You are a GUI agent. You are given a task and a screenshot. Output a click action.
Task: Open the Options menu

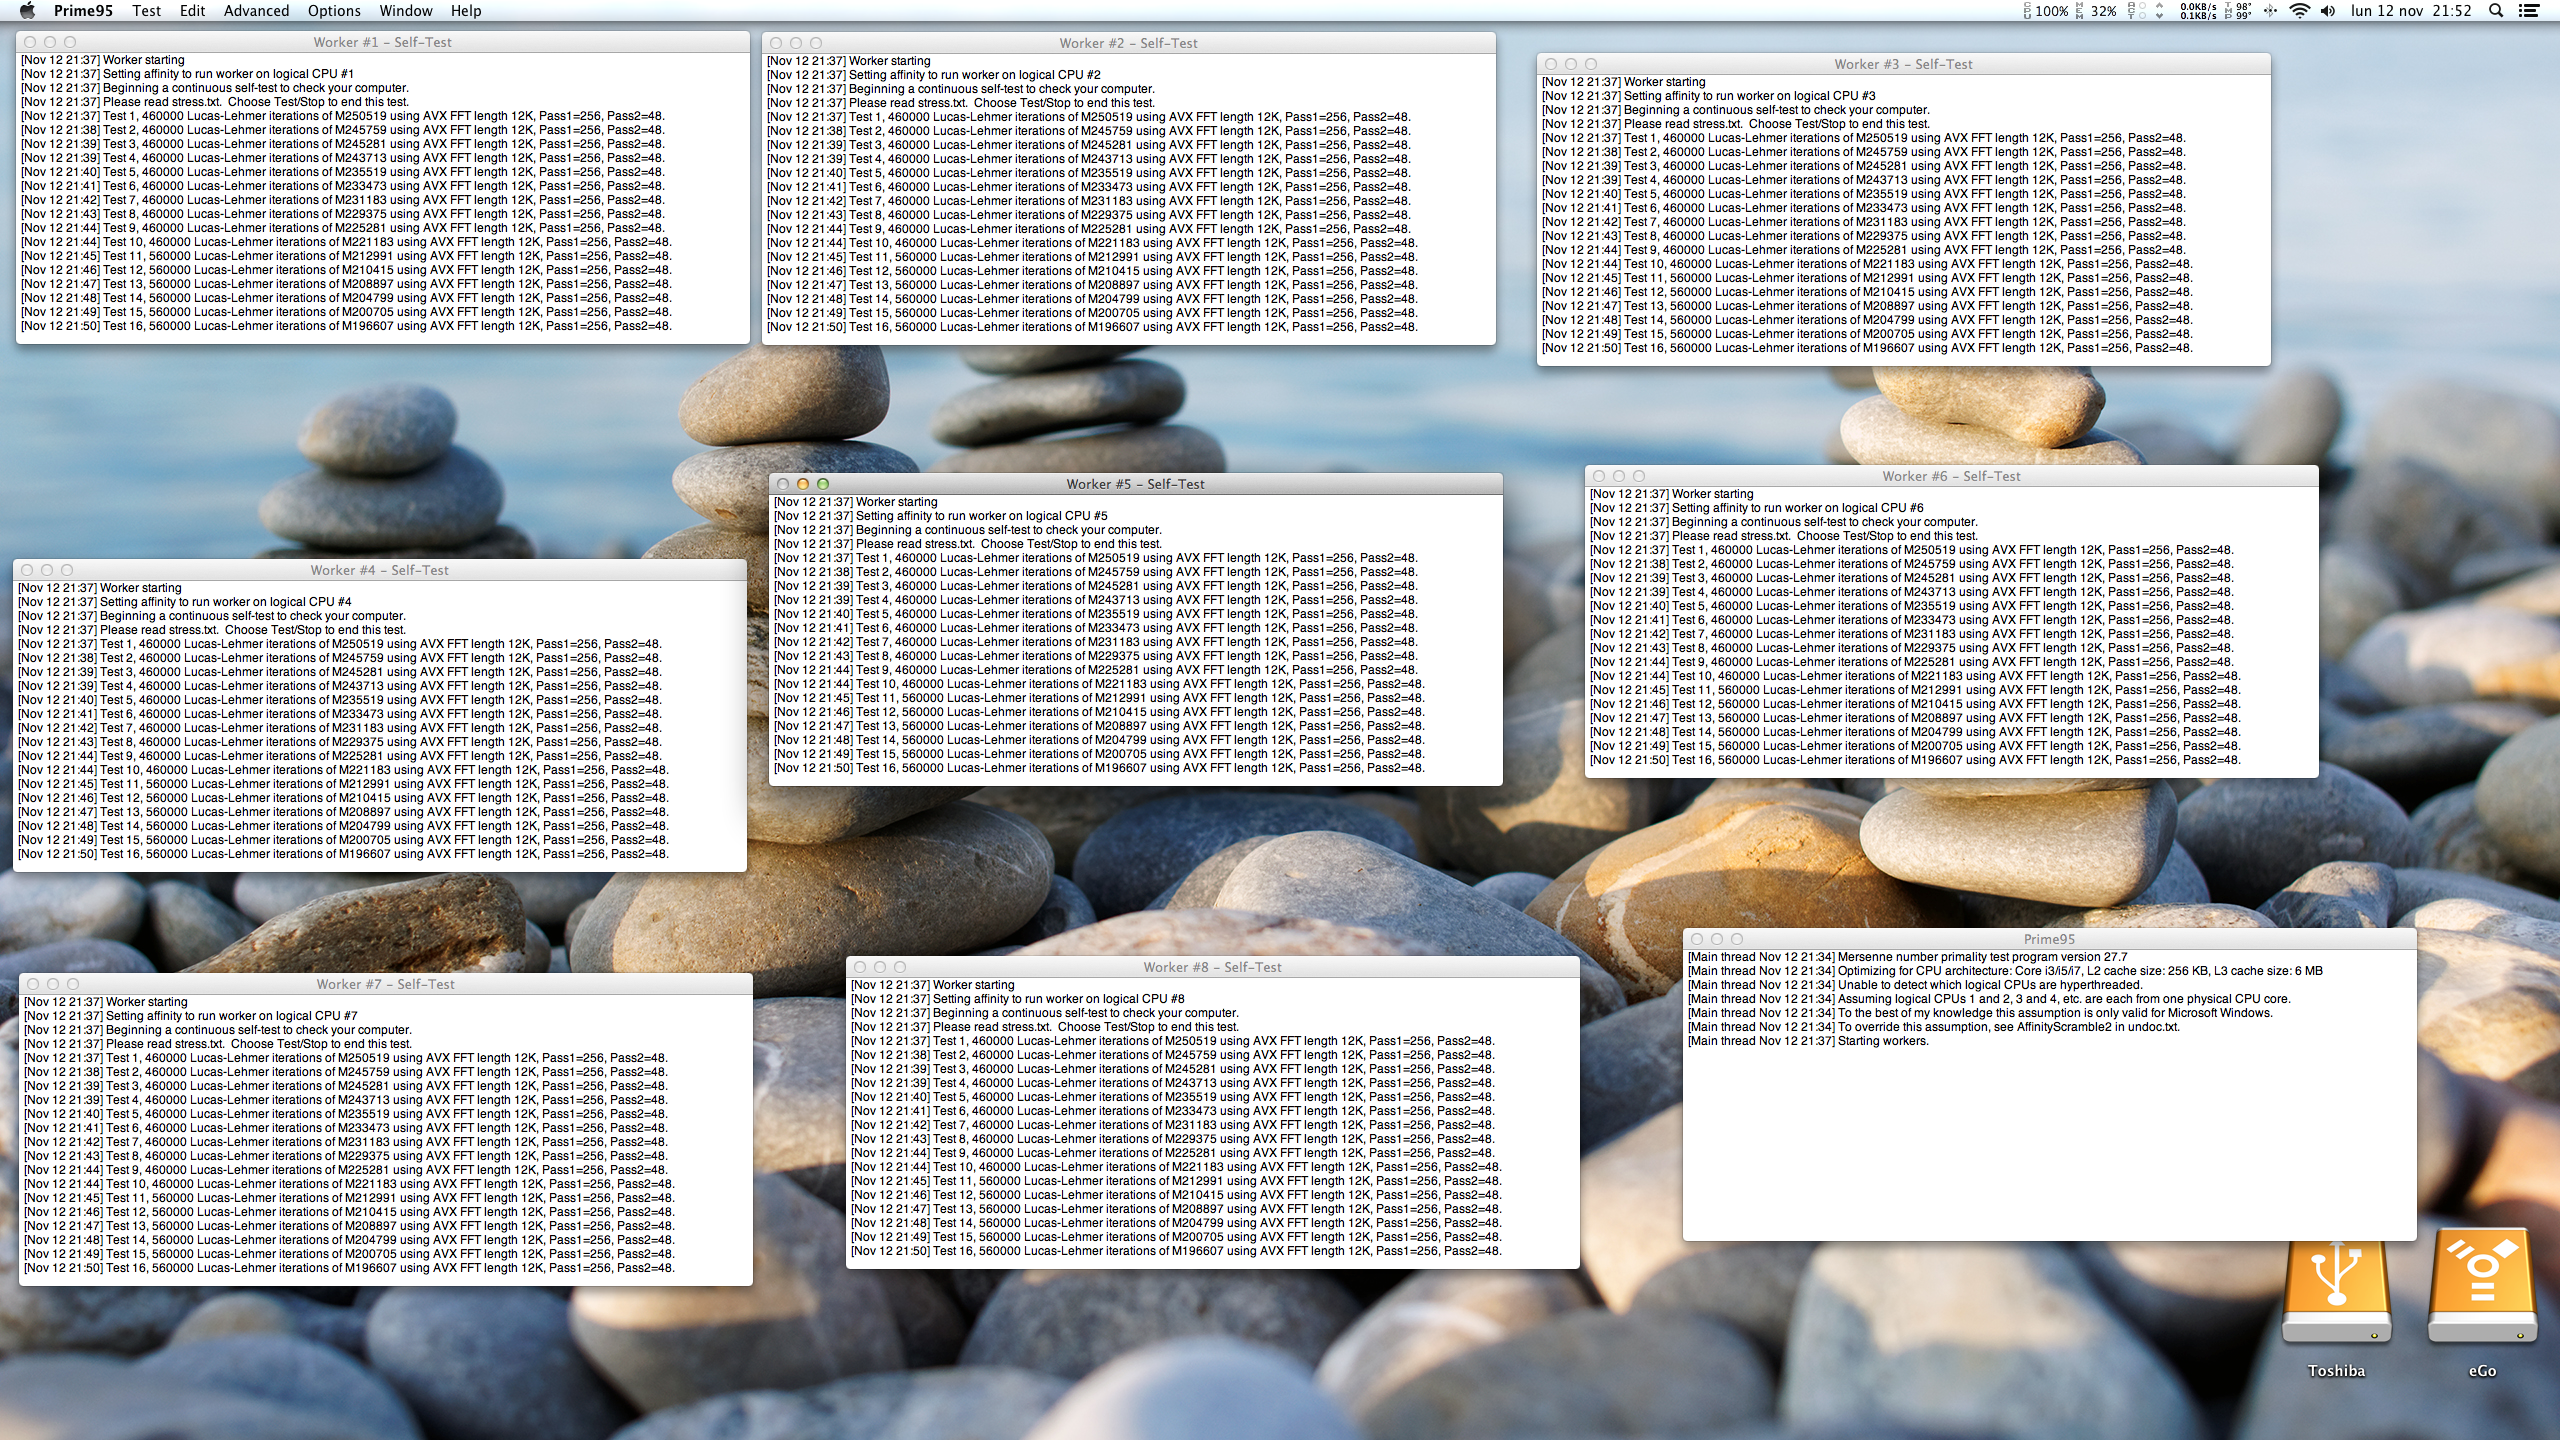tap(334, 11)
